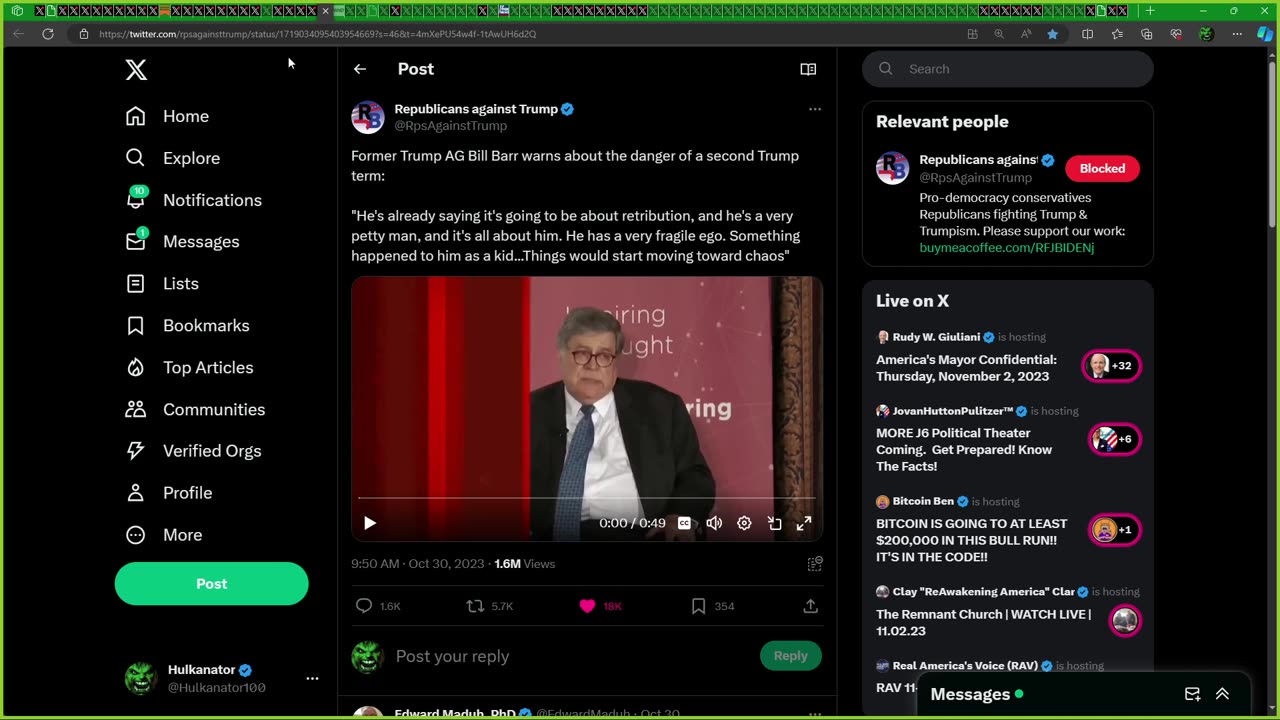Toggle video picture-in-picture mode
This screenshot has width=1280, height=720.
(774, 523)
